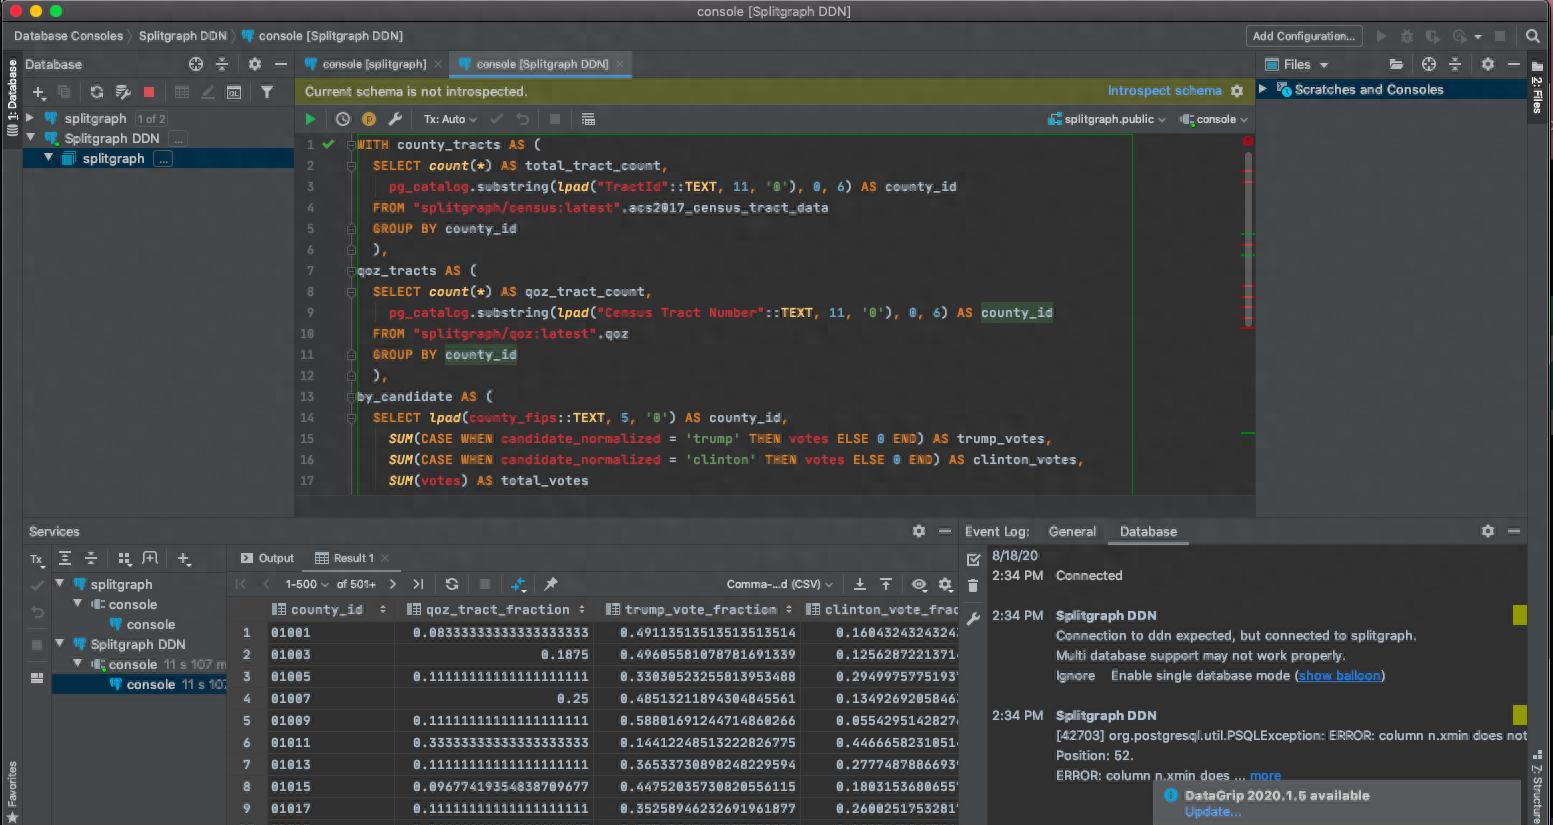Image resolution: width=1553 pixels, height=825 pixels.
Task: Select the console [Splitgraph DDN] editor tab
Action: coord(542,64)
